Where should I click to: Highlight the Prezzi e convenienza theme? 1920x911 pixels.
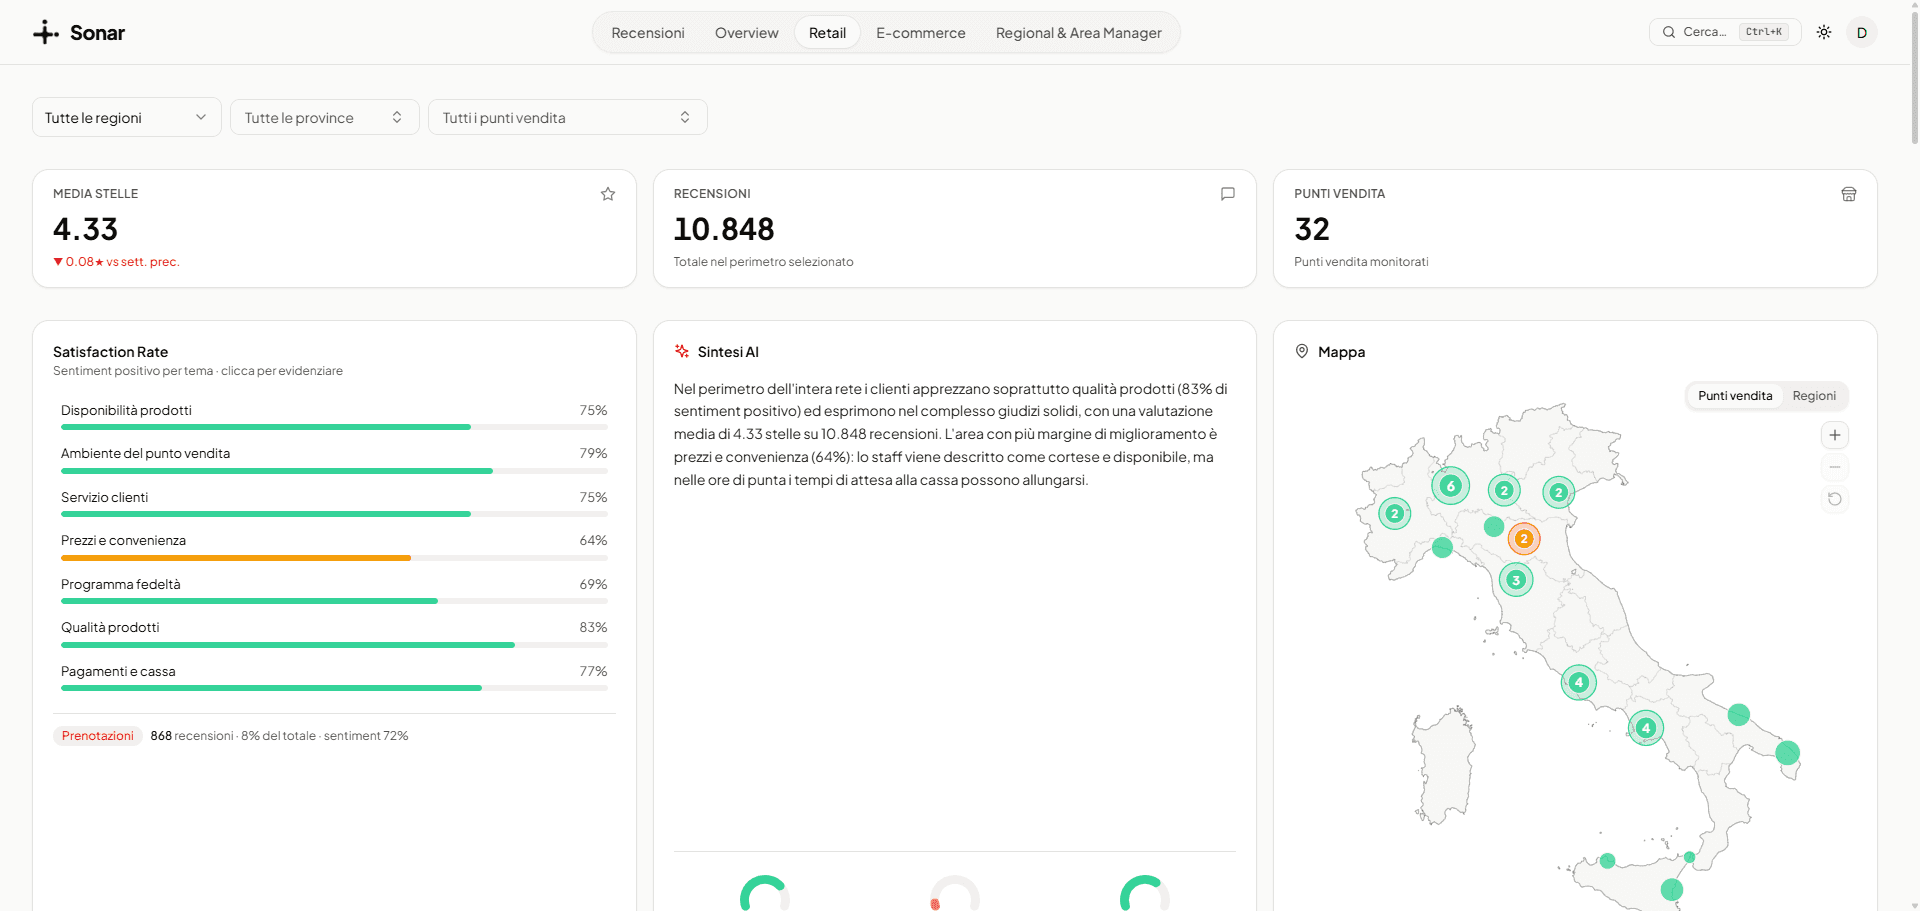tap(334, 547)
